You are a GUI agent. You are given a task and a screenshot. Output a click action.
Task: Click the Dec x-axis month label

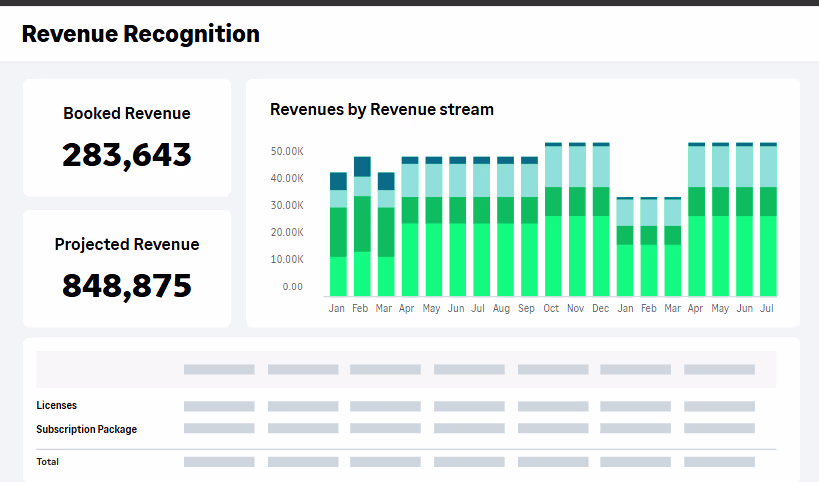(x=601, y=309)
